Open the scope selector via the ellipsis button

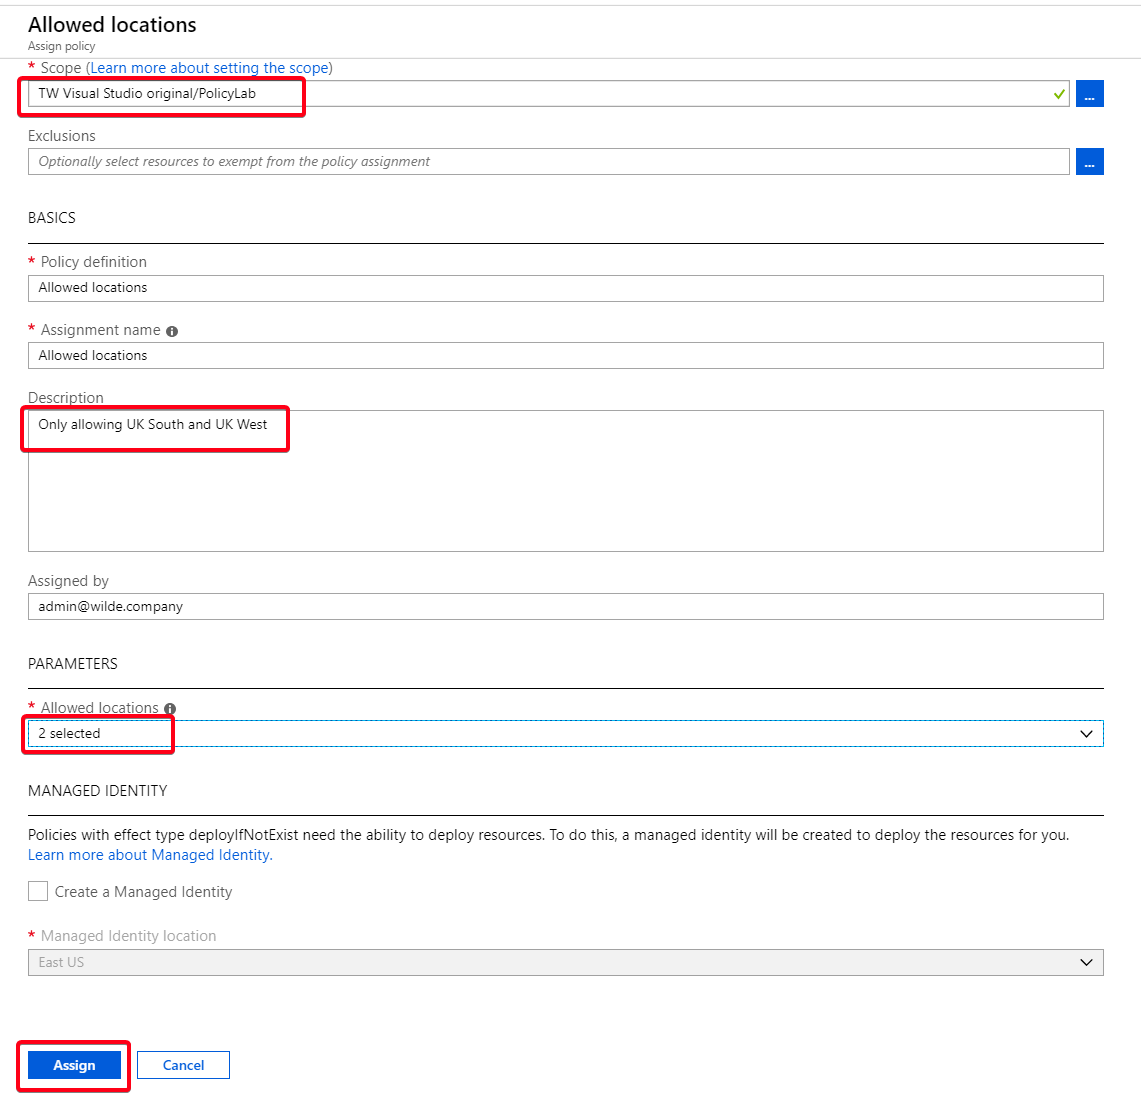(x=1089, y=93)
